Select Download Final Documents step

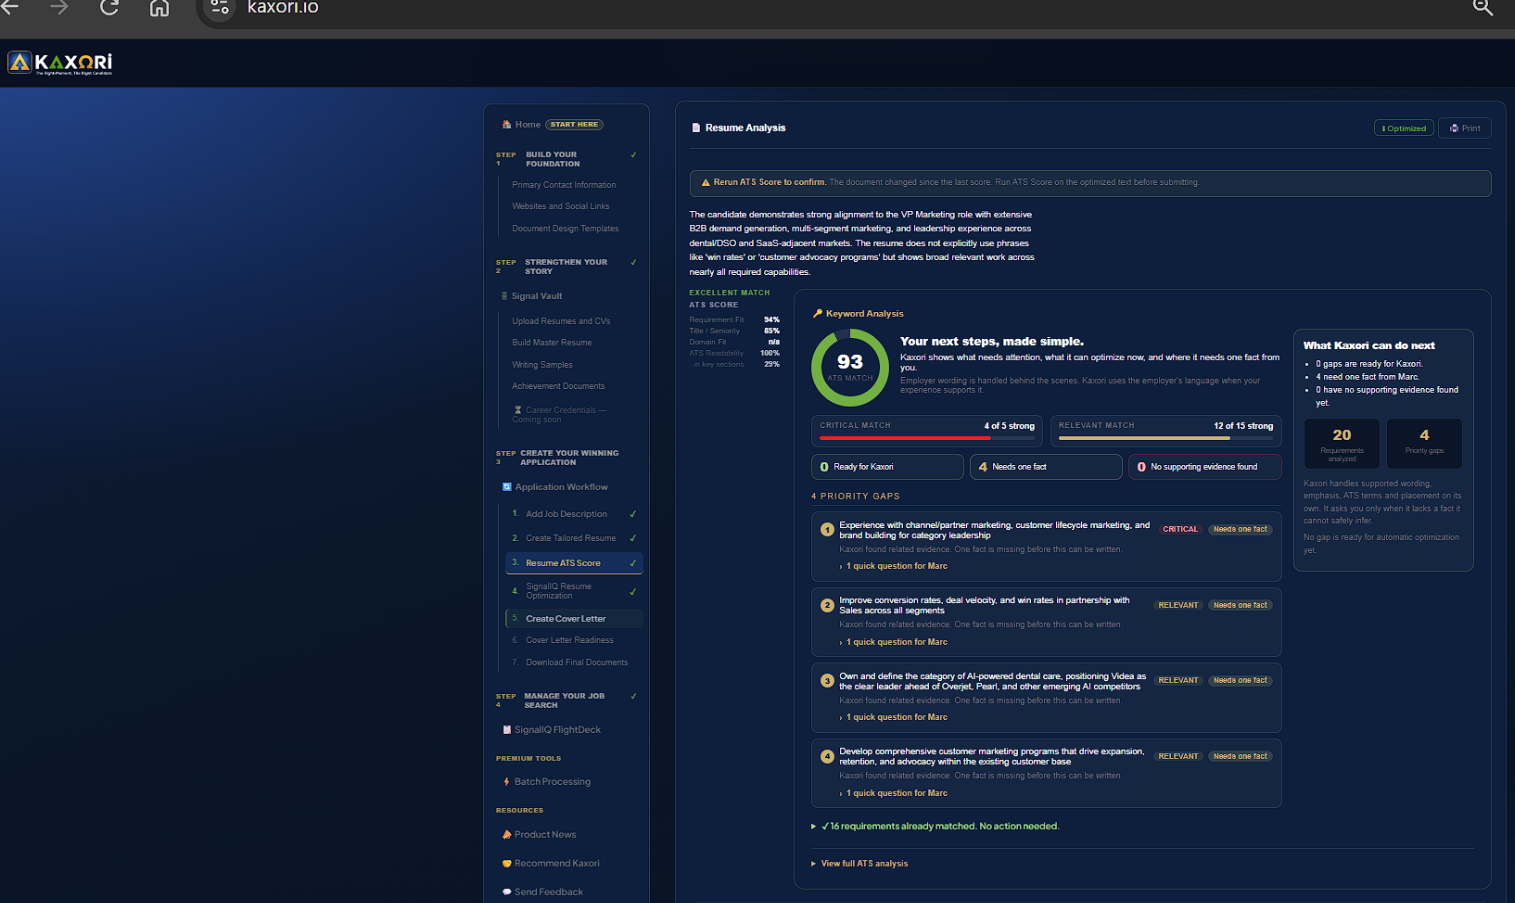[574, 662]
